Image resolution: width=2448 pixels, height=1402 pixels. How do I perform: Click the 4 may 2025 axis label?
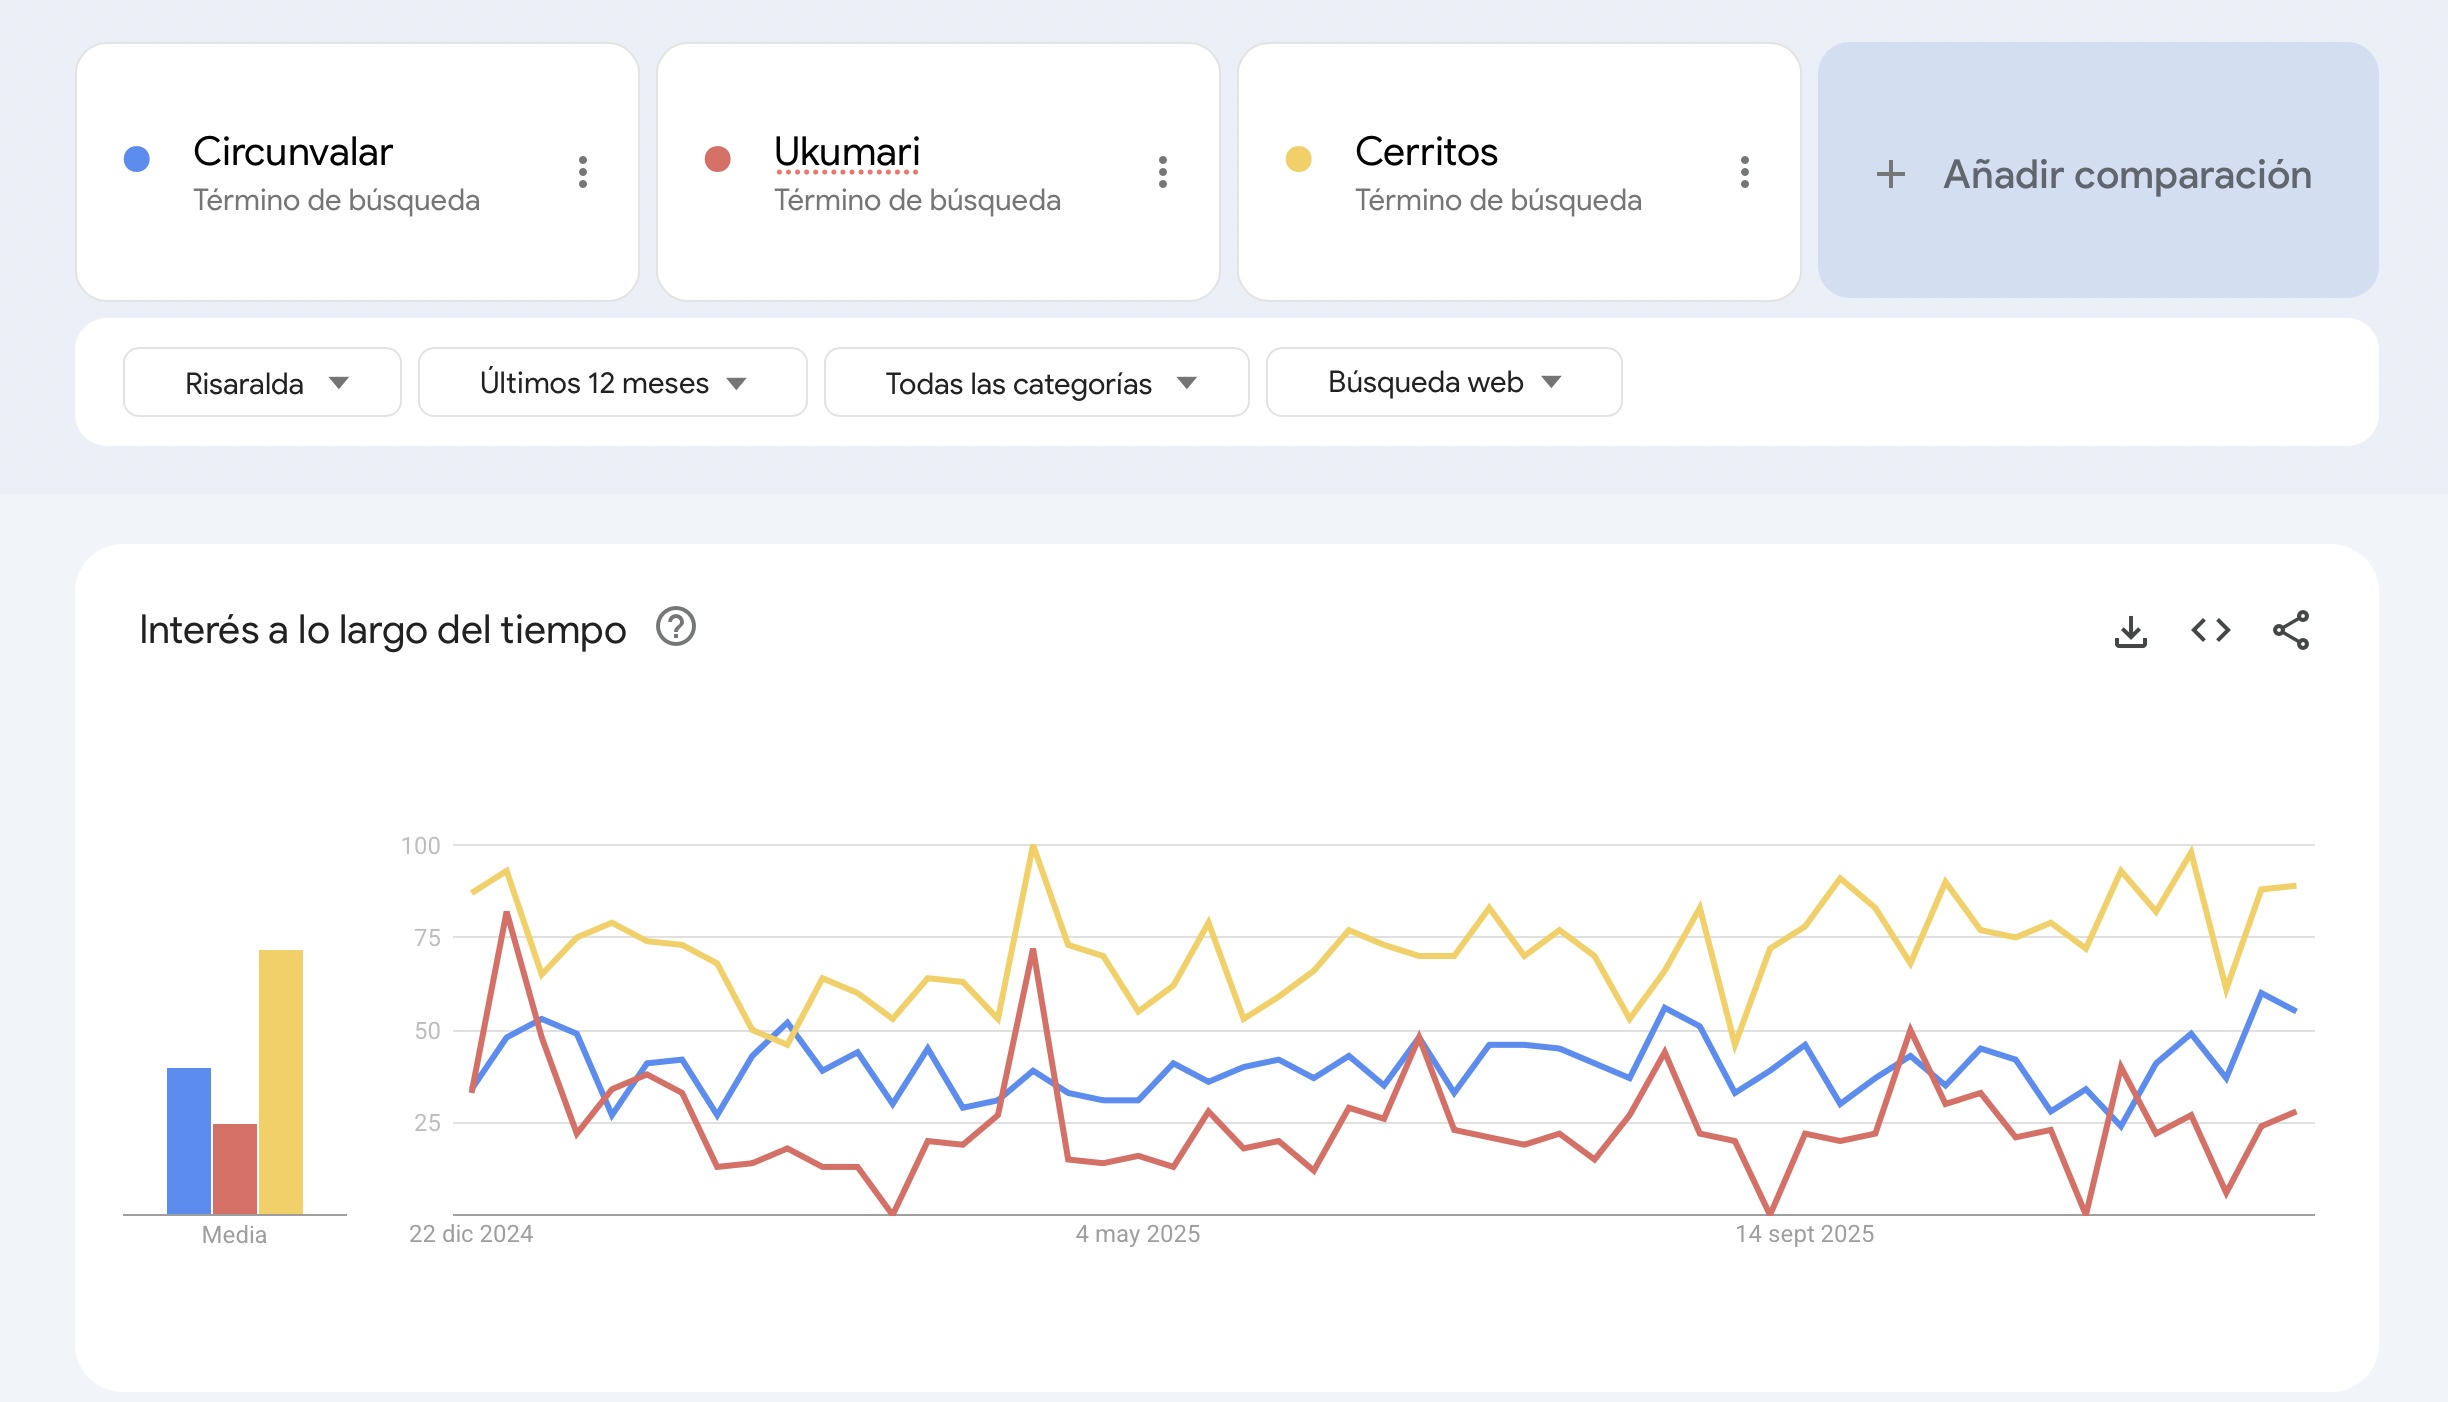pyautogui.click(x=1138, y=1234)
